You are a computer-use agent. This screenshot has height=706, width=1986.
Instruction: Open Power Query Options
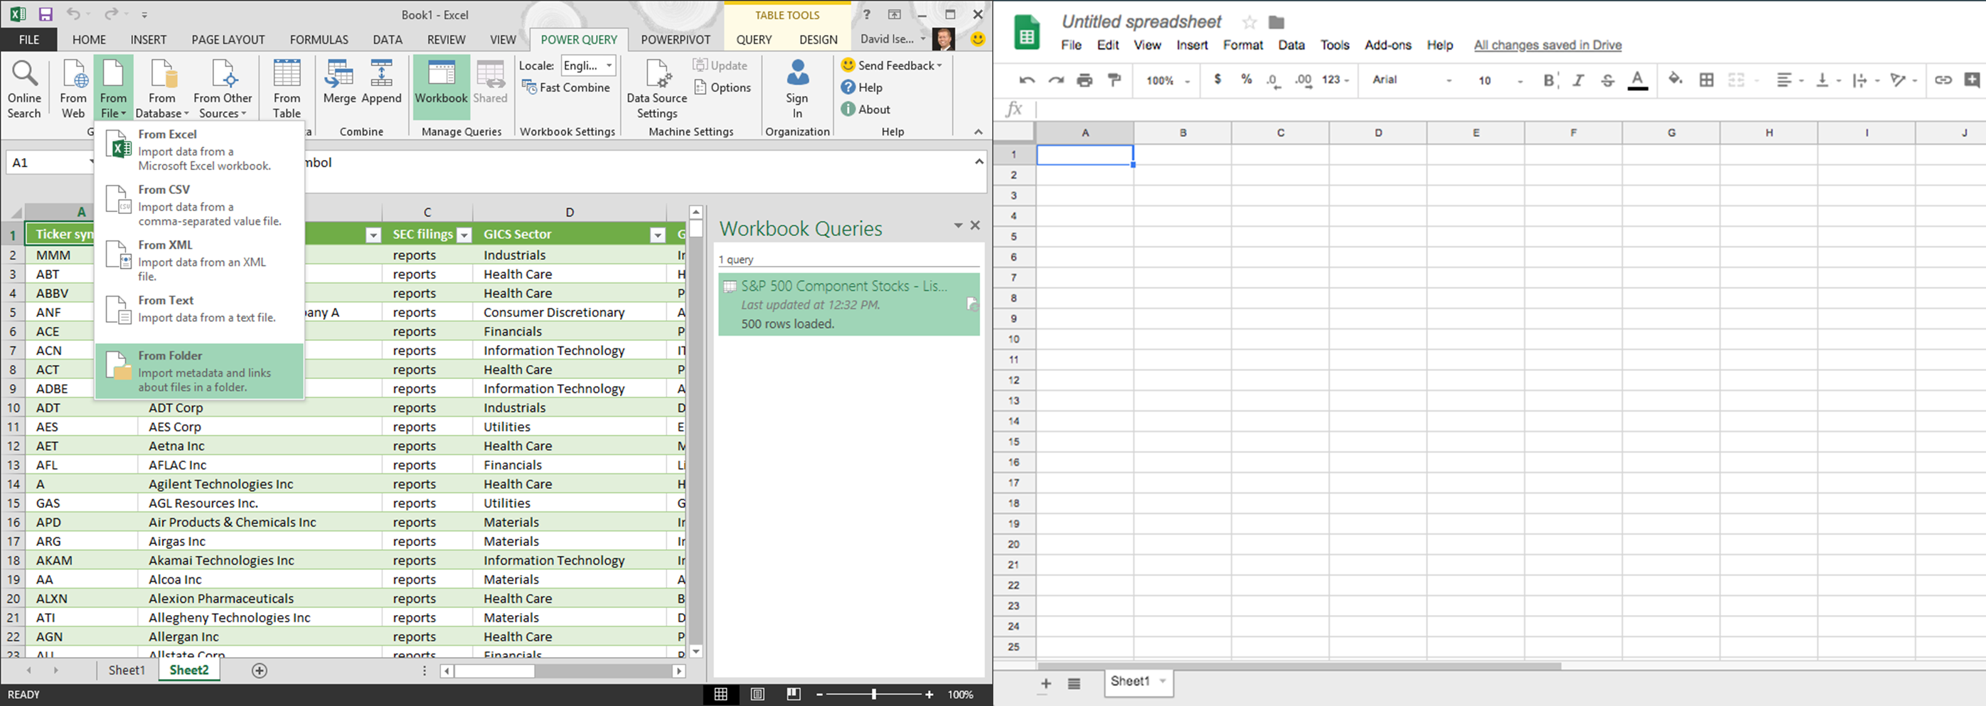click(722, 88)
